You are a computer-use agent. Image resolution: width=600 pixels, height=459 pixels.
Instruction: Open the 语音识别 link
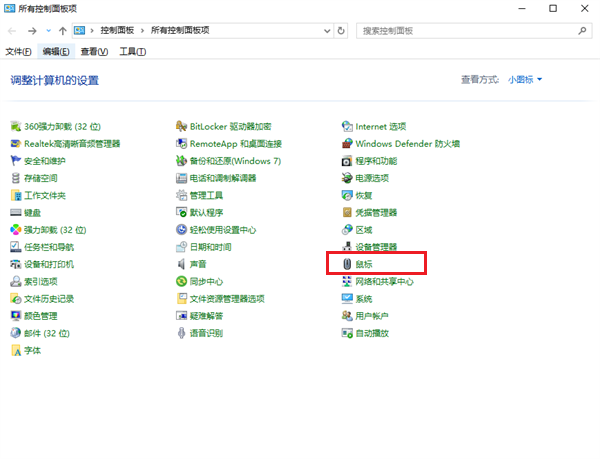coord(206,333)
